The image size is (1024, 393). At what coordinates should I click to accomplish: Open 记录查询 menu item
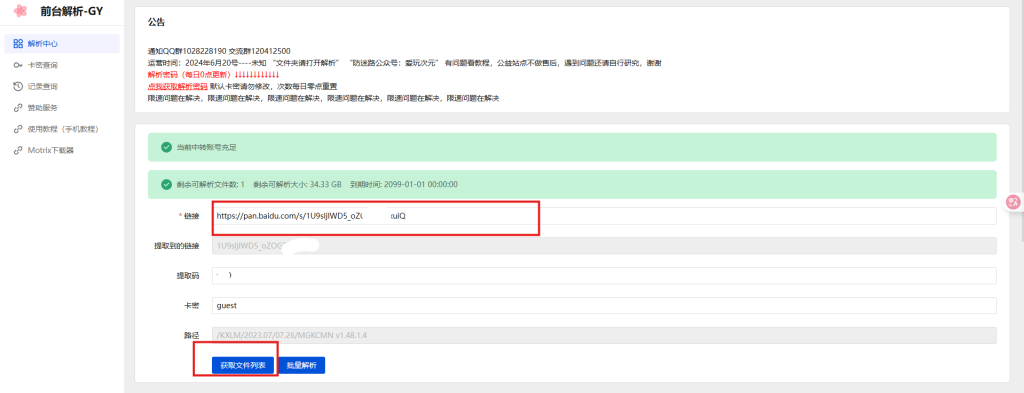62,86
